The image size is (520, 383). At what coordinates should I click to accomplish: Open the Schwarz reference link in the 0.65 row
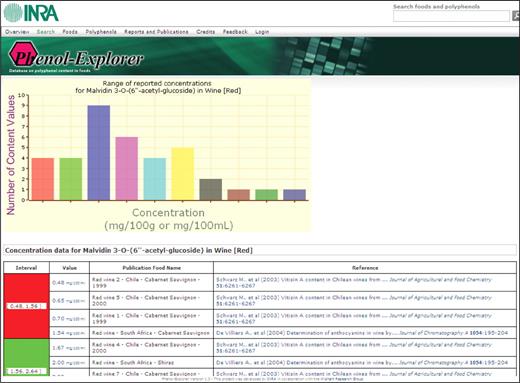tap(354, 300)
